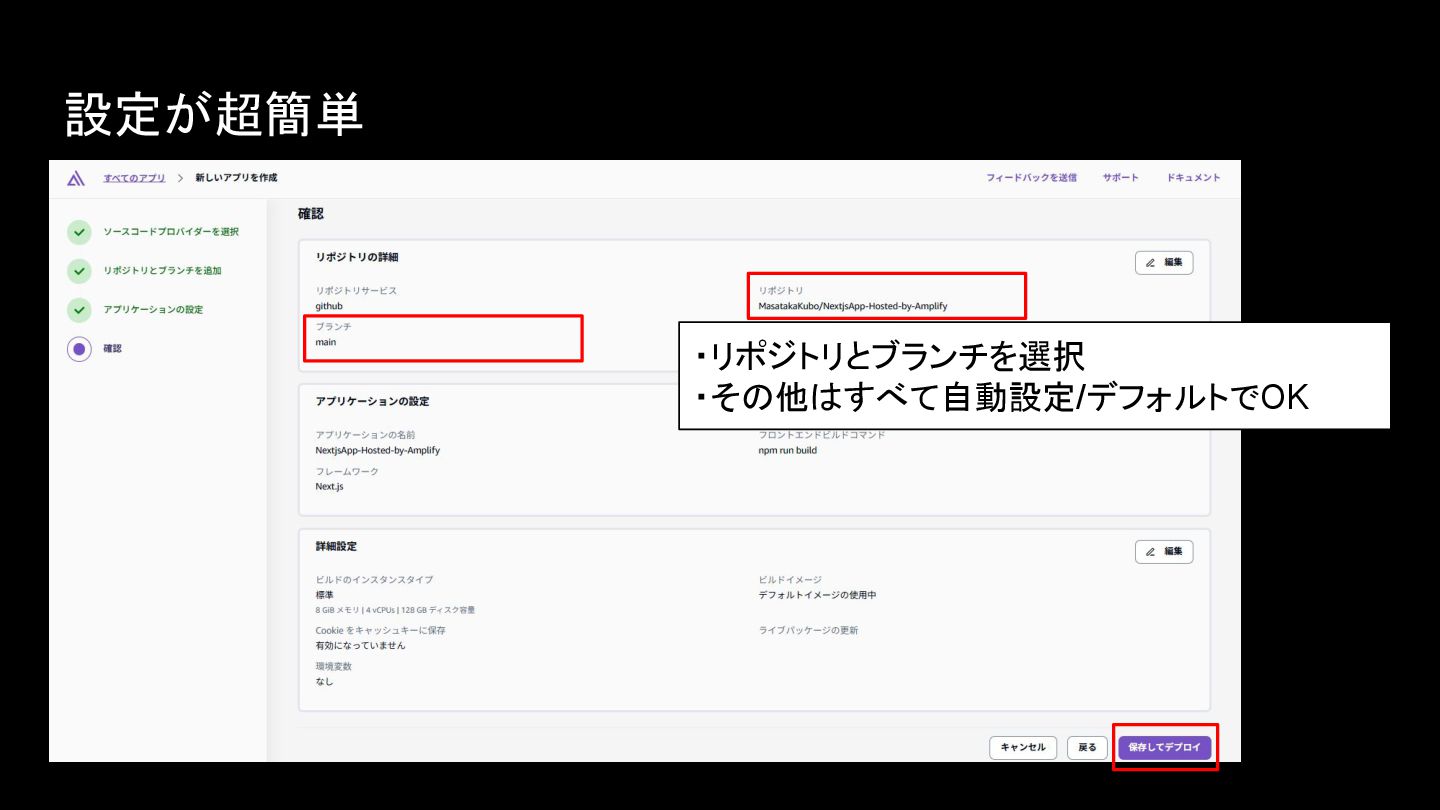This screenshot has height=810, width=1440.
Task: Click the 戻る button
Action: (1087, 747)
